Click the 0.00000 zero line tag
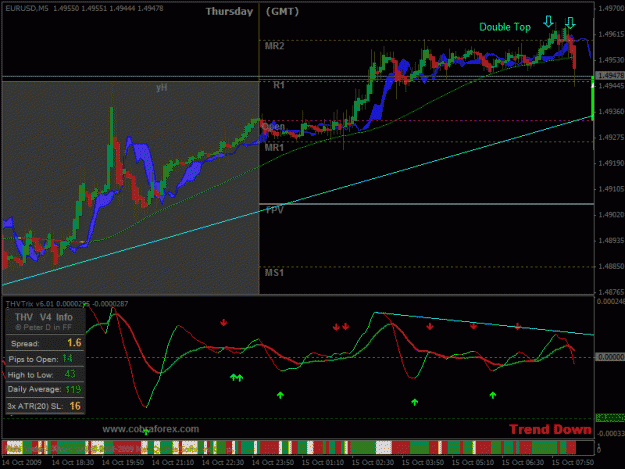625x469 pixels. 610,357
